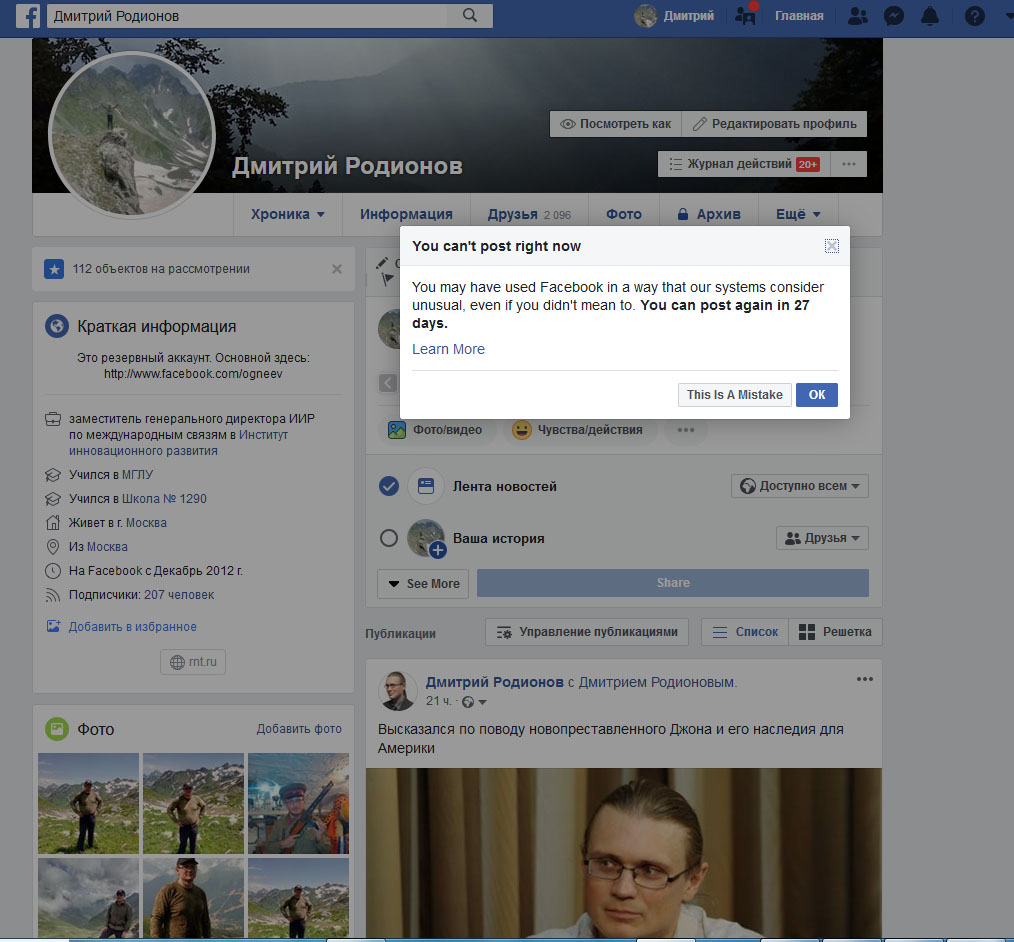Toggle the Лента новостей checkmark
1014x942 pixels.
(389, 486)
